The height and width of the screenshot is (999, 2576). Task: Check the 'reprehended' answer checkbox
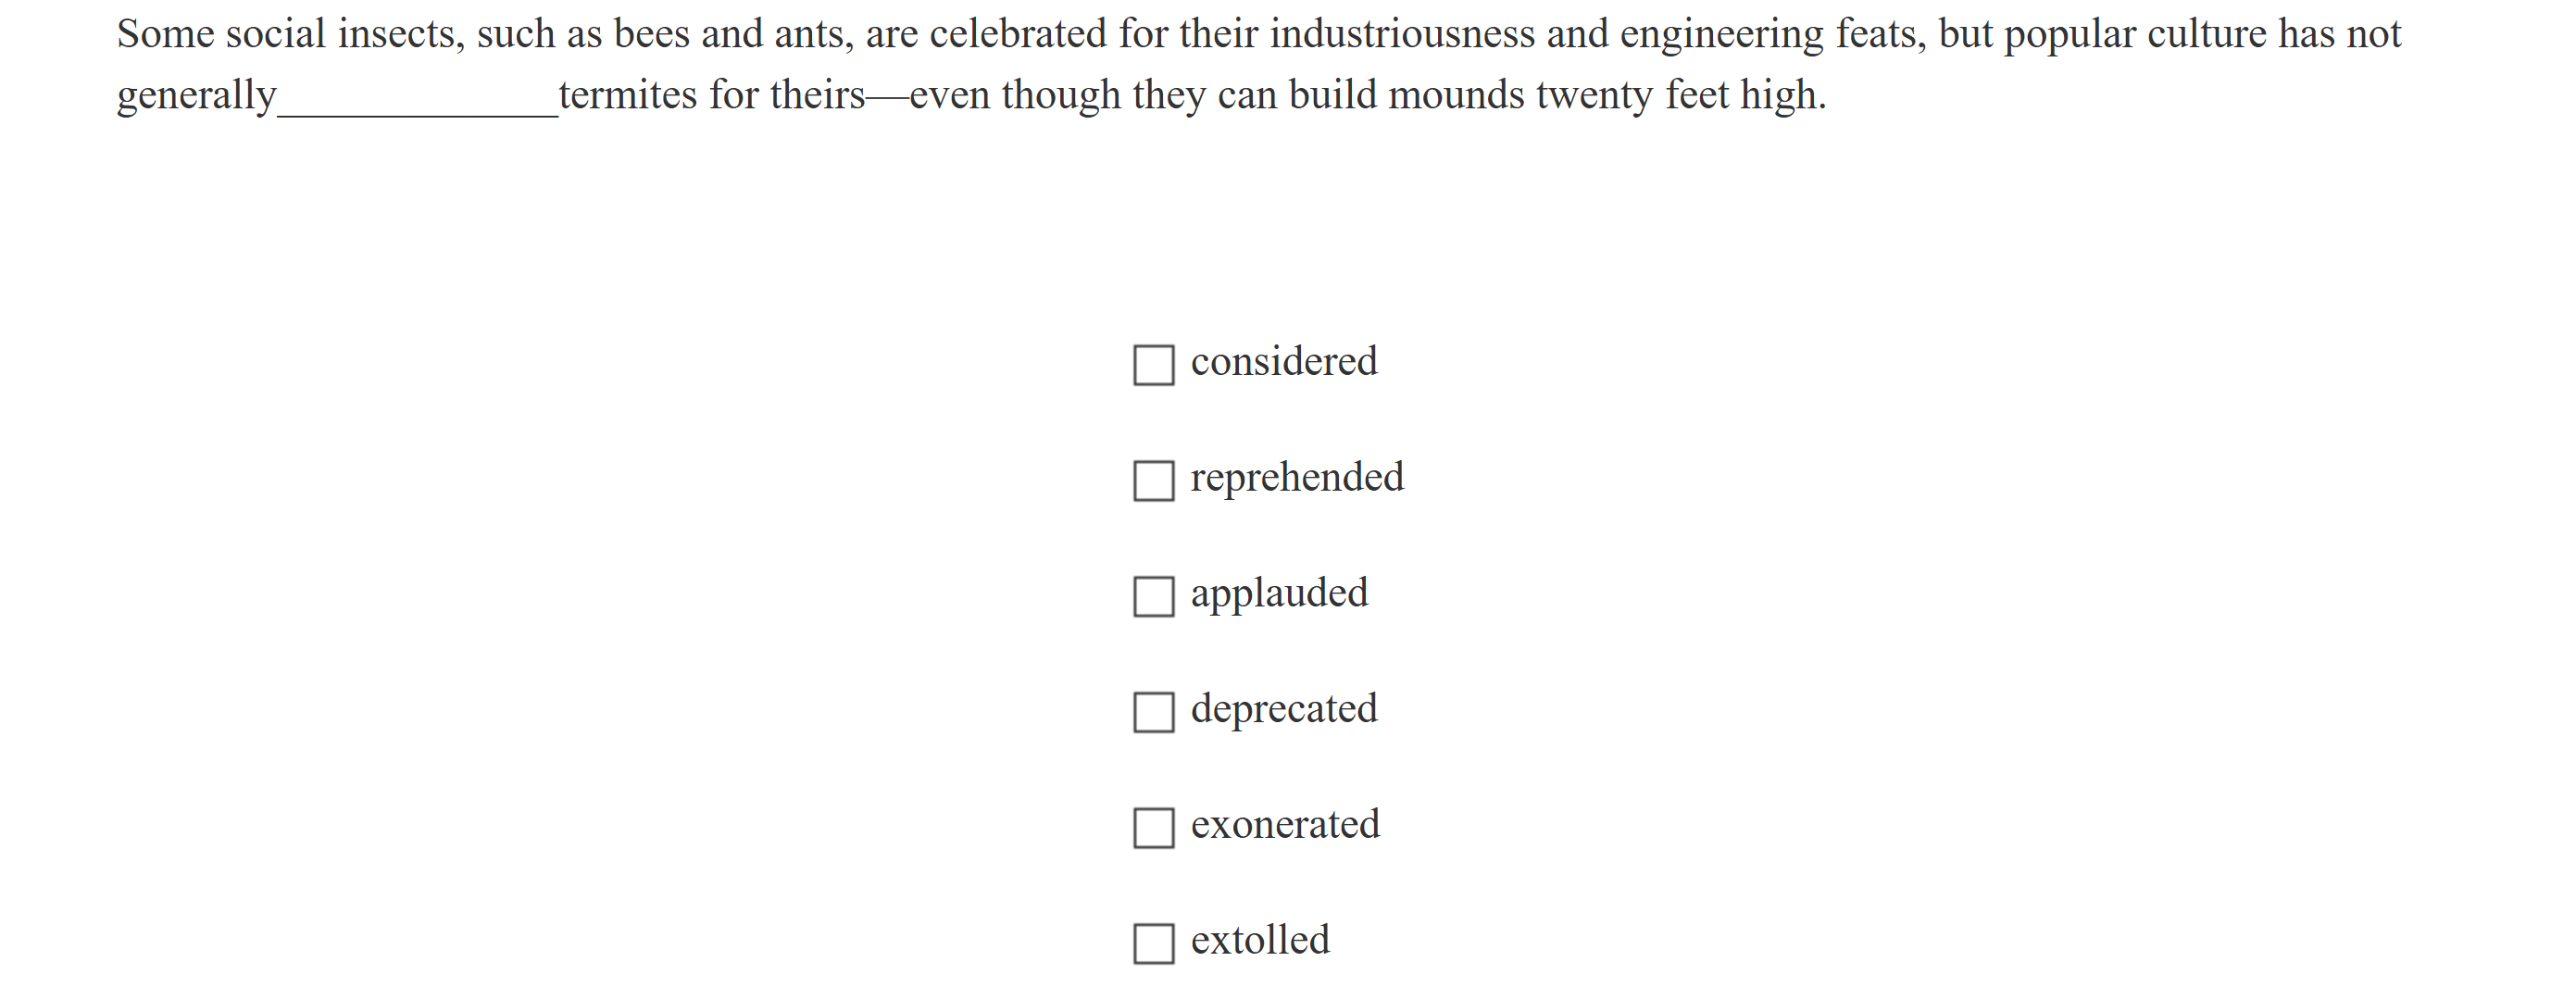(1154, 483)
